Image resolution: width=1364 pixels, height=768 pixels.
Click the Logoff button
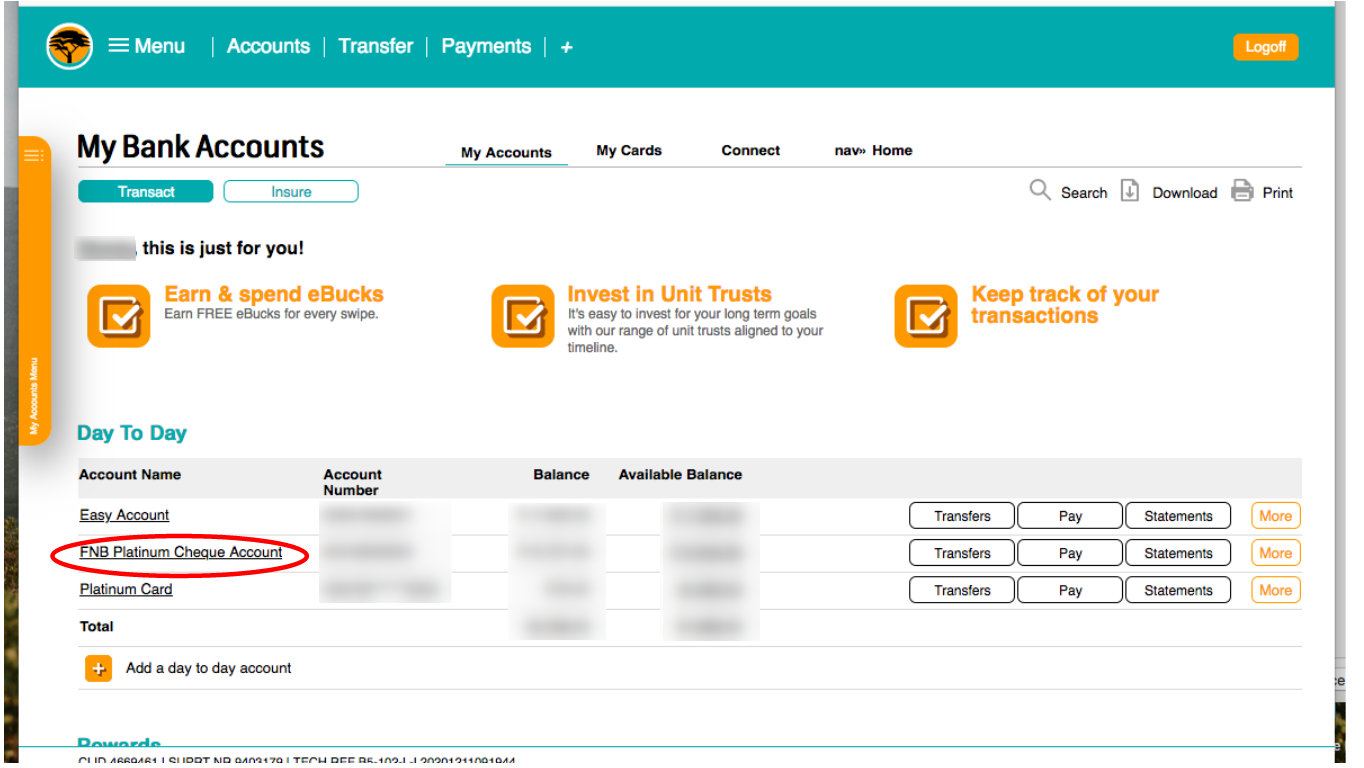point(1265,47)
